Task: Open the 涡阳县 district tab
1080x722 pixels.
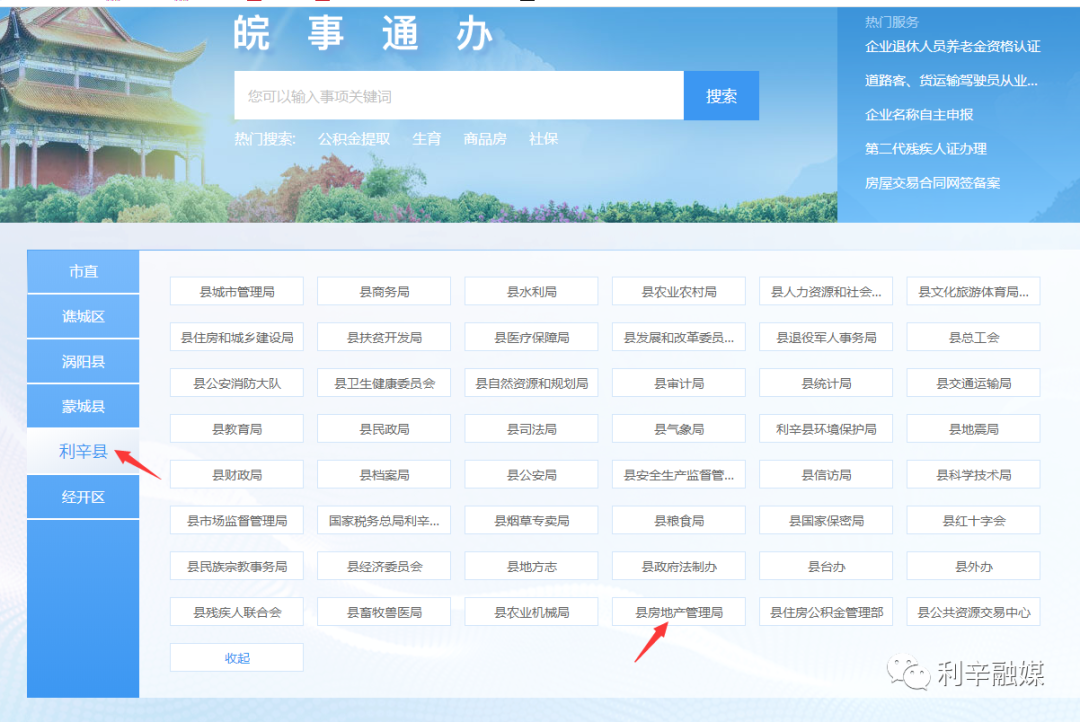Action: pos(83,362)
